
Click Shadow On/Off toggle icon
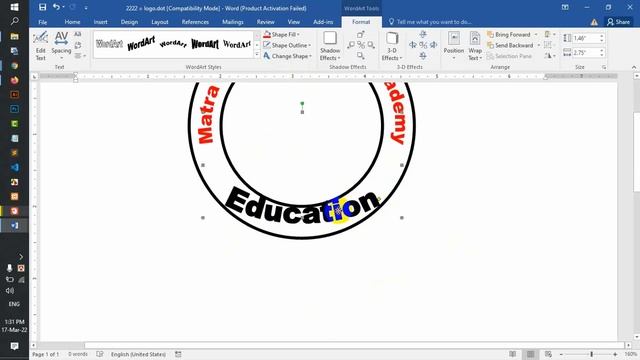361,45
